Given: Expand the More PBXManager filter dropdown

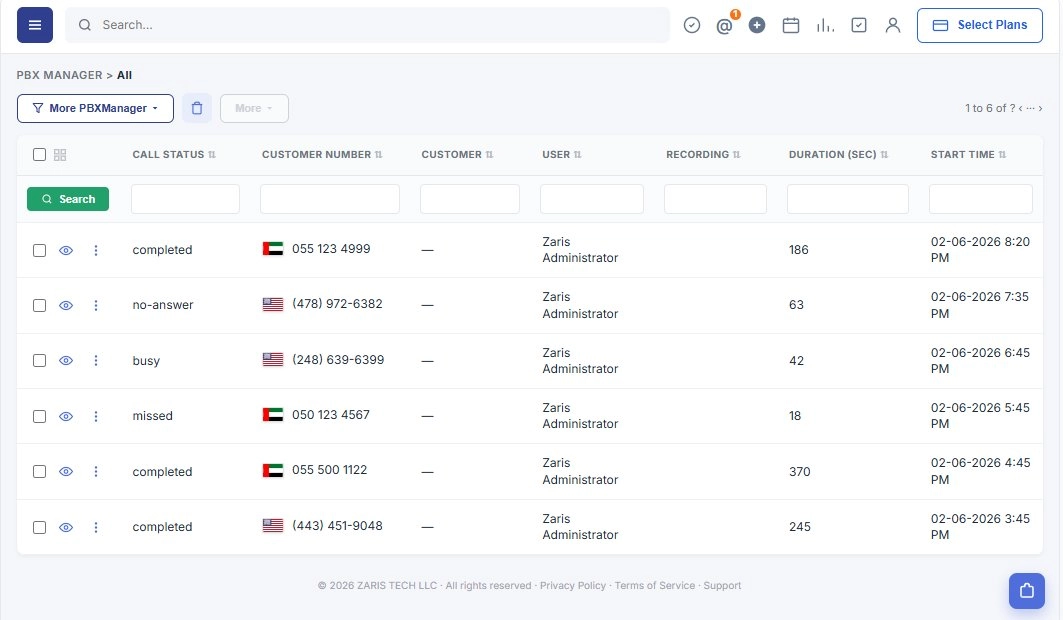Looking at the screenshot, I should [x=95, y=108].
